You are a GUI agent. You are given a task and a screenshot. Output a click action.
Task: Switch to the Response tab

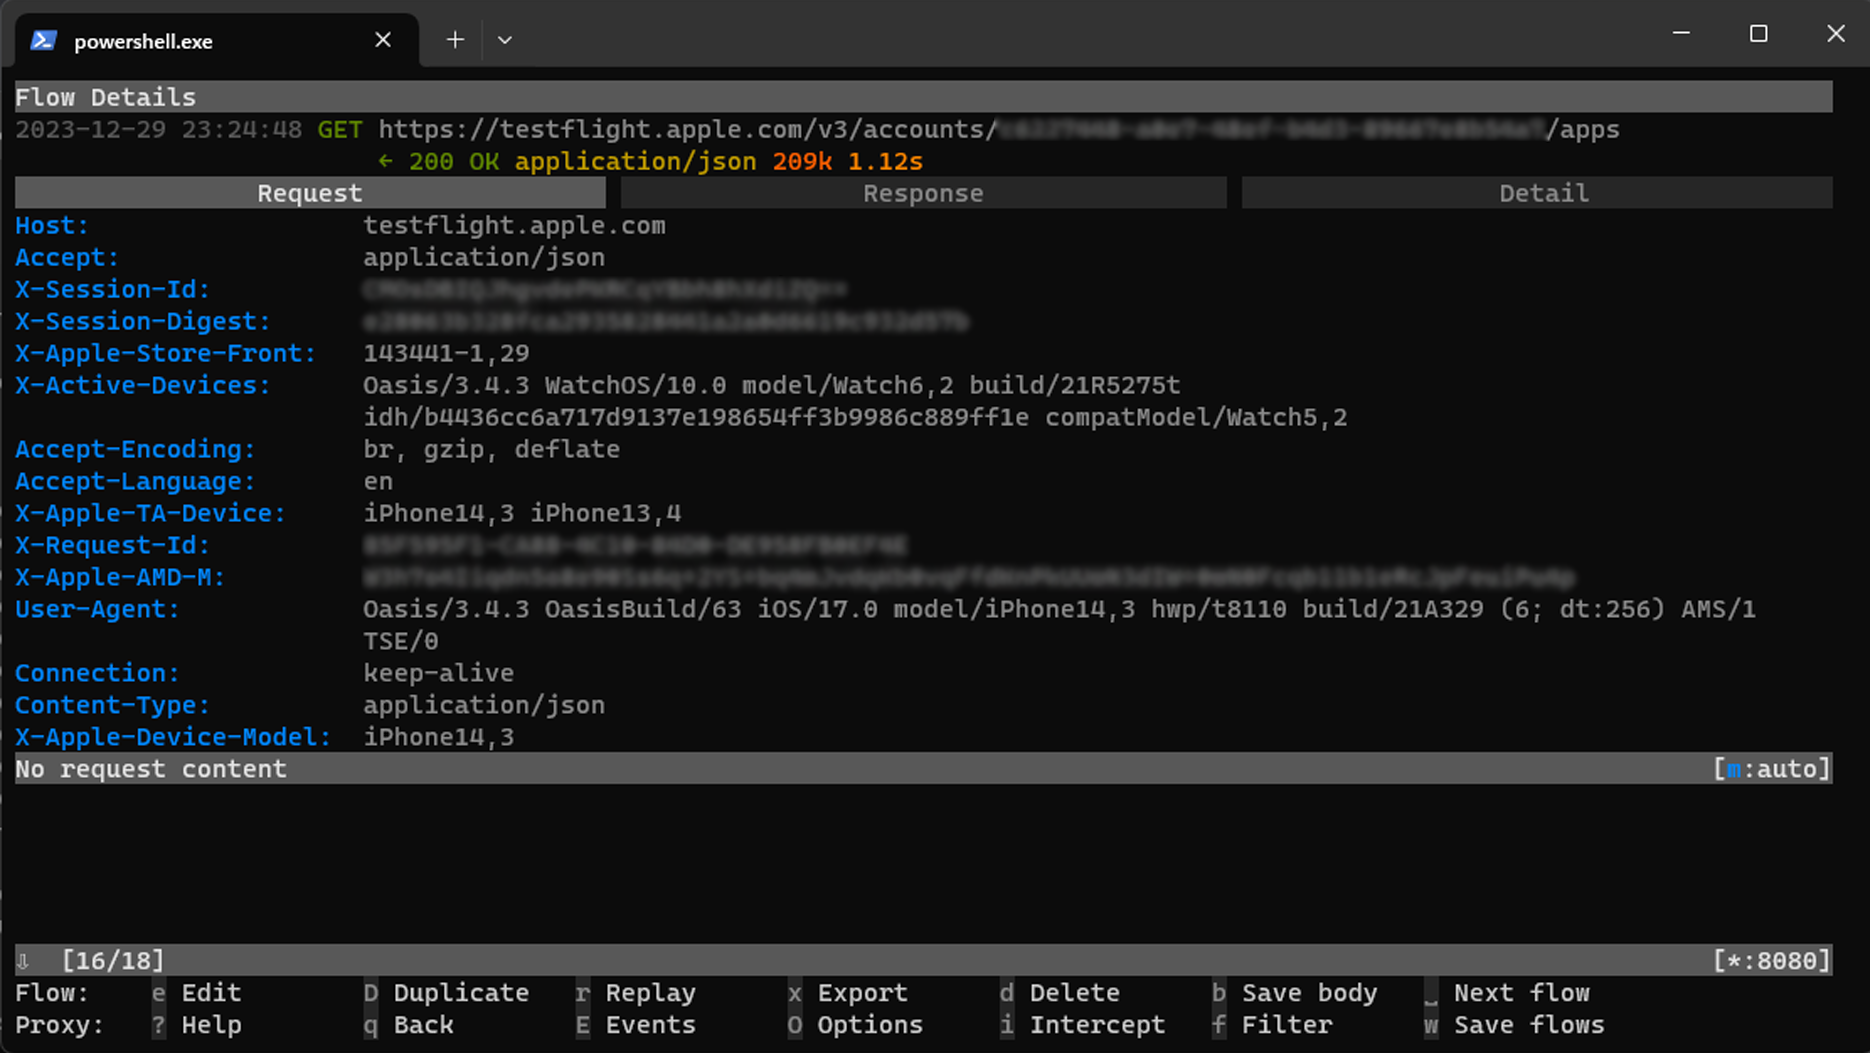tap(923, 193)
